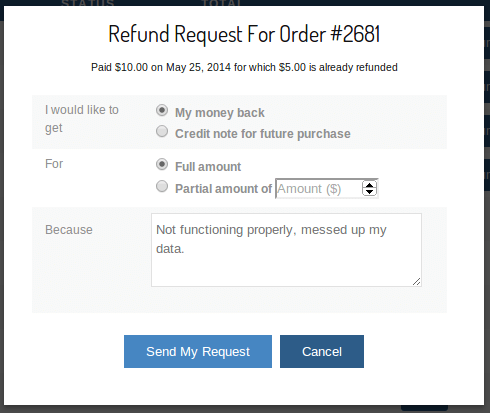Increase amount with the up stepper arrow

tap(369, 185)
